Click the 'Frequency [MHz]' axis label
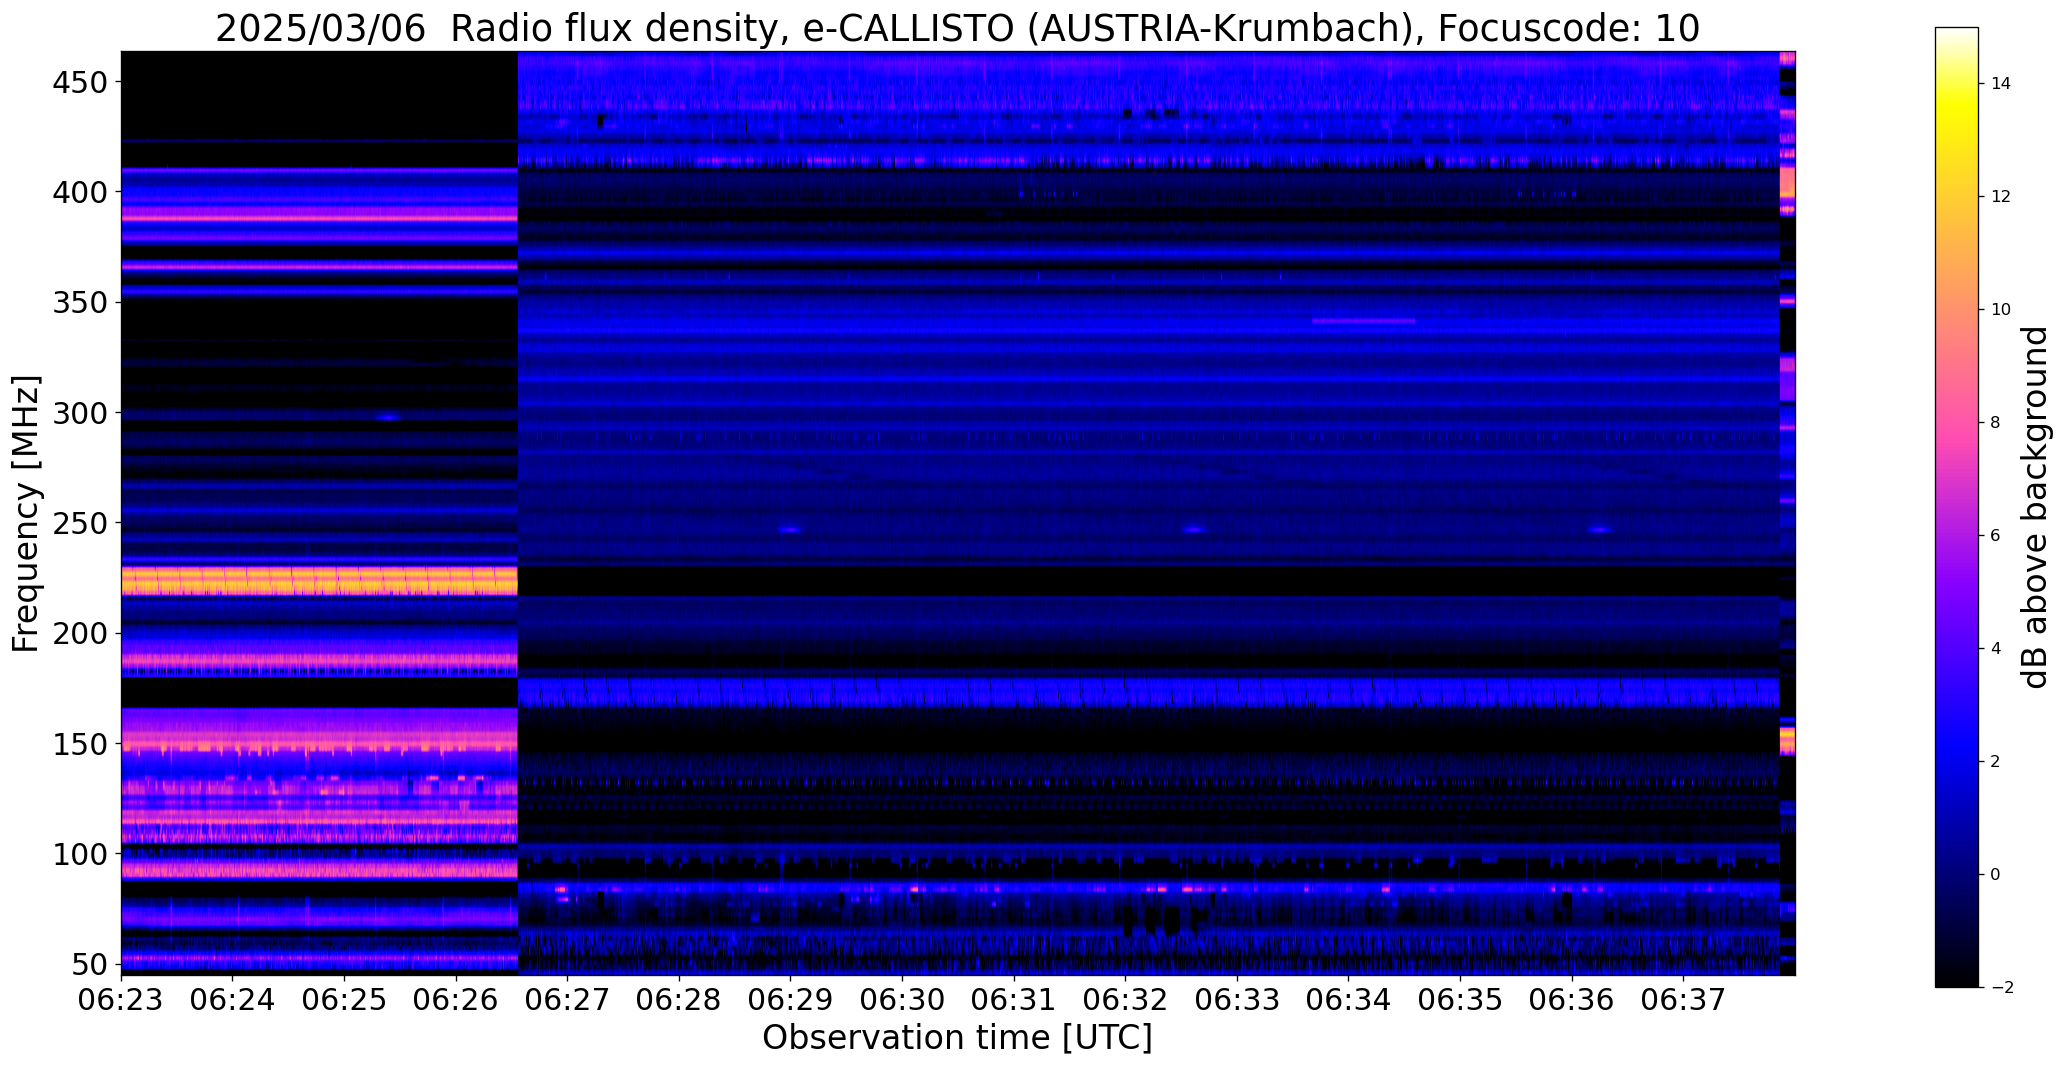 pyautogui.click(x=26, y=514)
